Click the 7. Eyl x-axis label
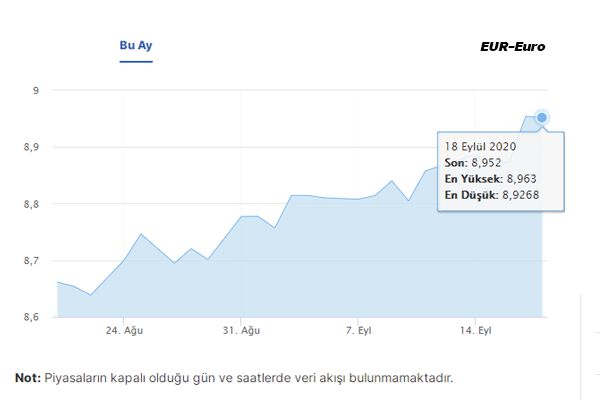This screenshot has width=600, height=400. tap(359, 330)
